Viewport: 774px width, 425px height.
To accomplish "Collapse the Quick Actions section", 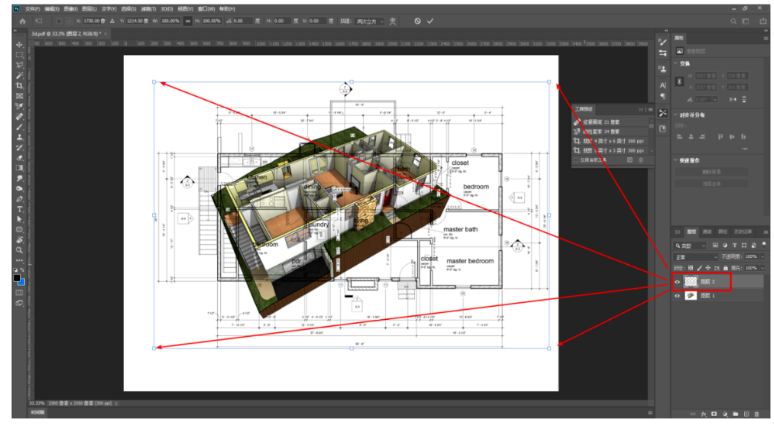I will pyautogui.click(x=676, y=160).
